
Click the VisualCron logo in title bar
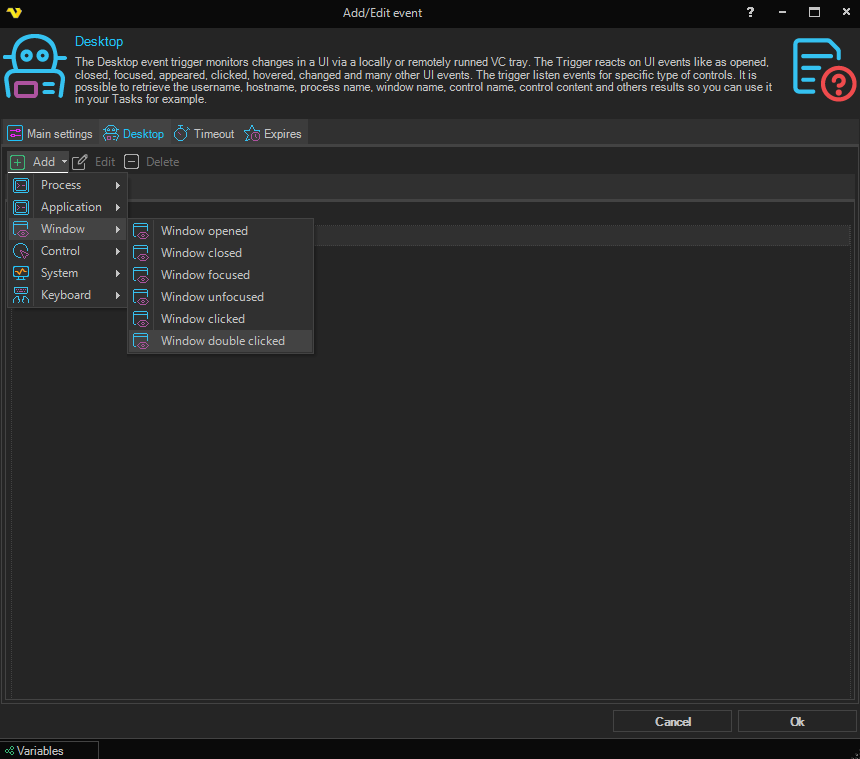pyautogui.click(x=14, y=12)
